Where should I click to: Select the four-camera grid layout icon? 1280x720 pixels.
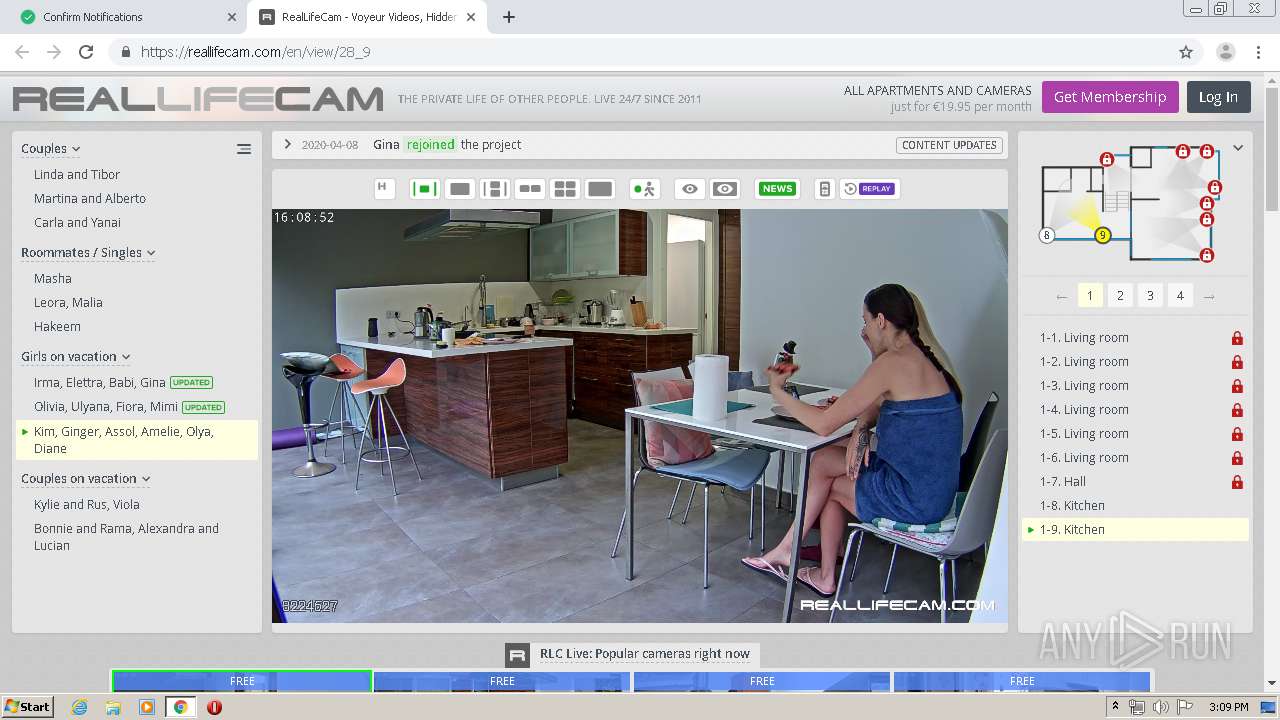(x=565, y=188)
